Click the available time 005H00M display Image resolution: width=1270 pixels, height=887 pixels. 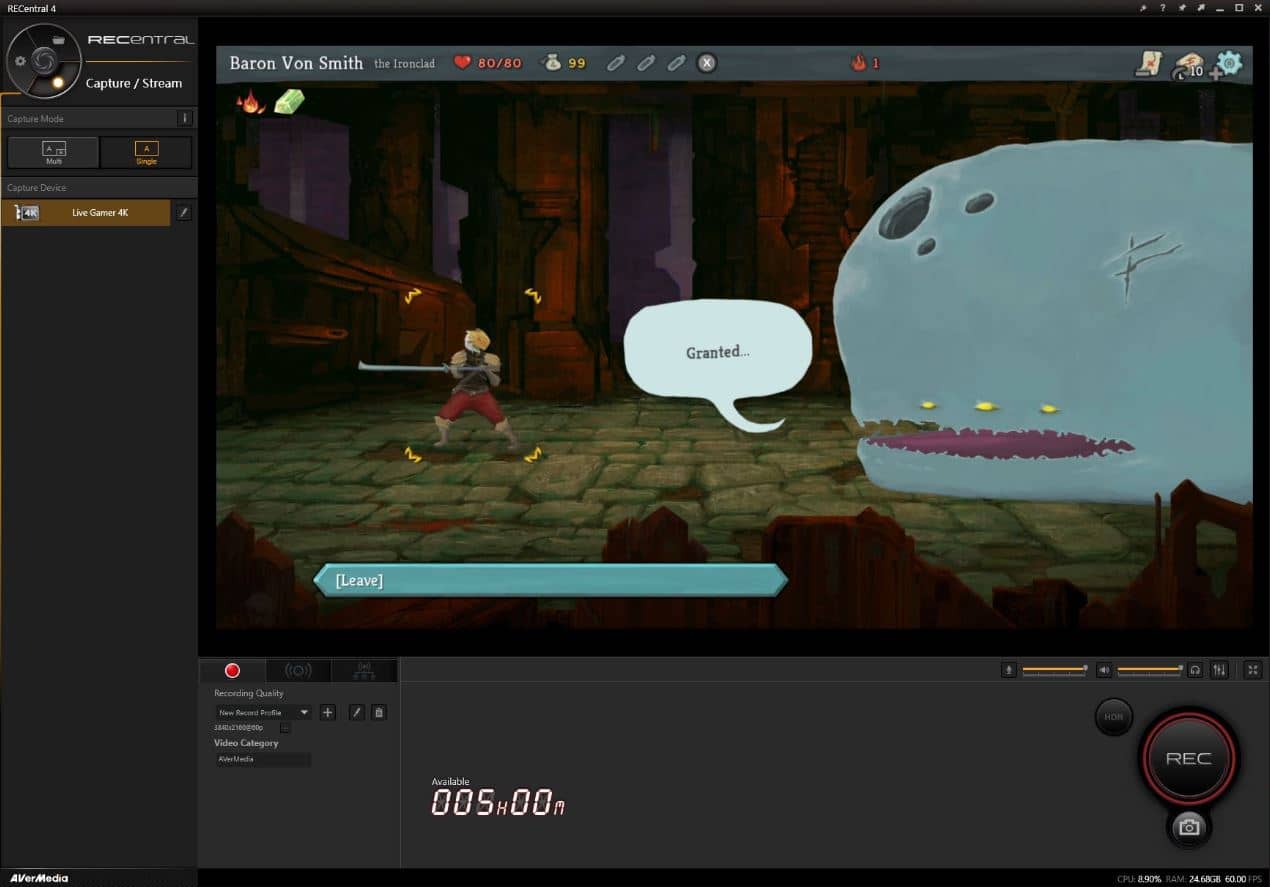click(498, 802)
